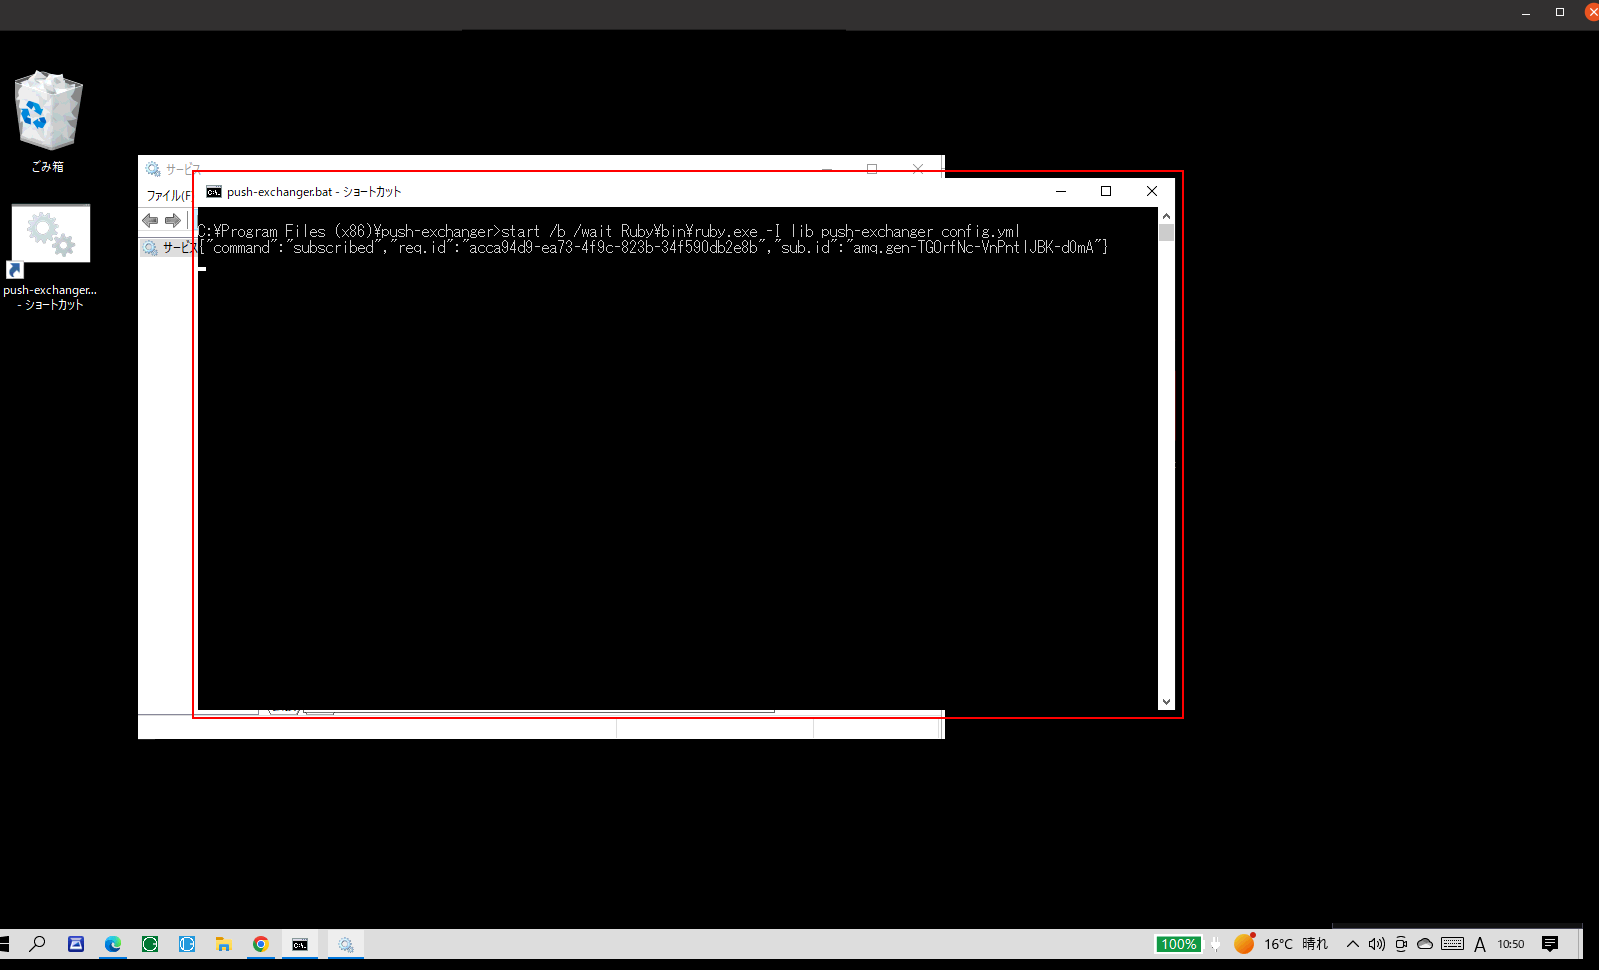1599x970 pixels.
Task: Open the OneDrive cloud tray icon
Action: (x=1425, y=944)
